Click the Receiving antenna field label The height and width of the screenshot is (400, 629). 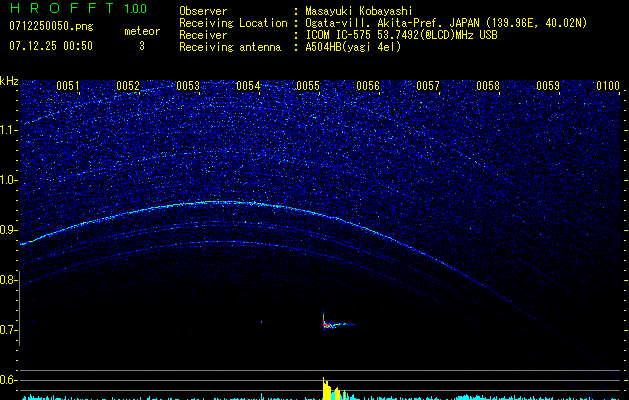[230, 47]
